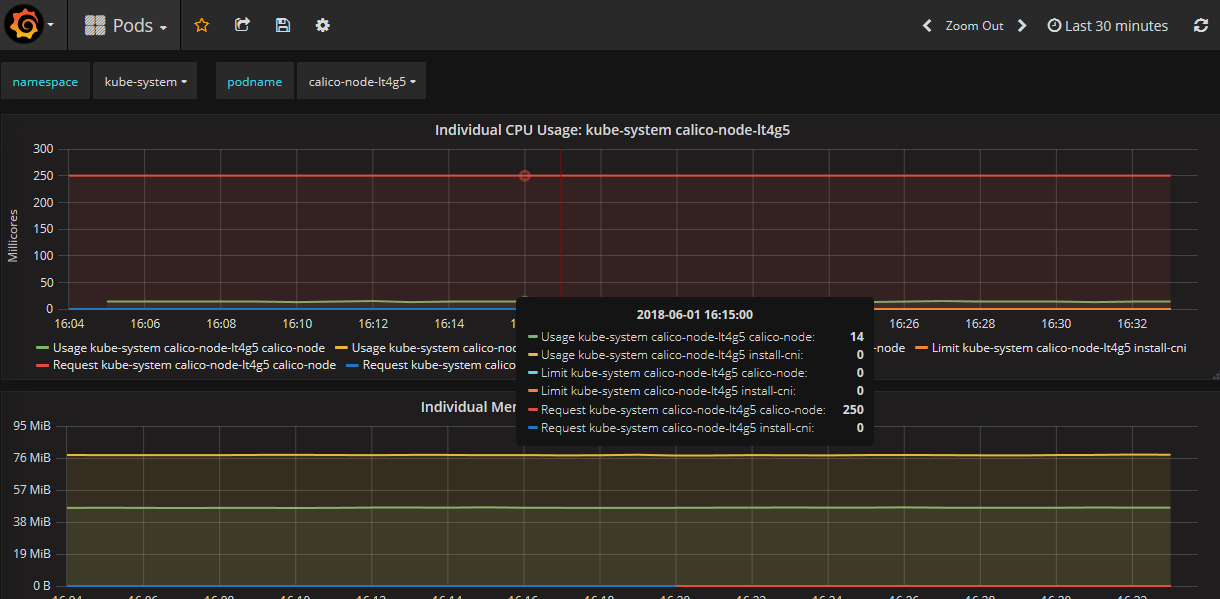Expand the calico-node-lt4g5 podname dropdown
The image size is (1220, 599).
click(x=361, y=82)
